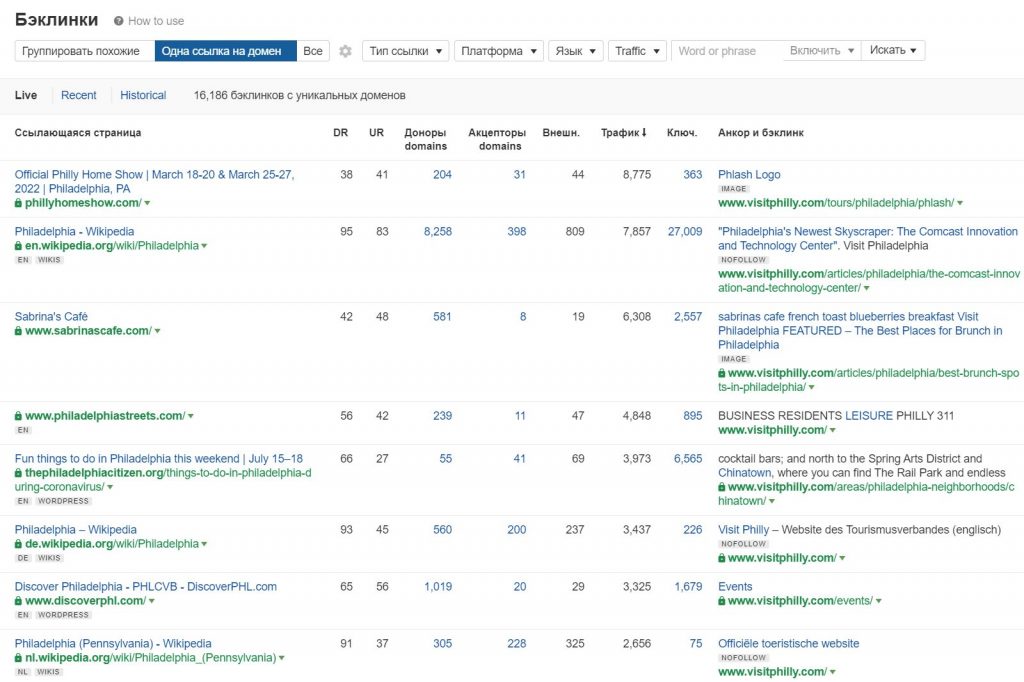Open the Events anchor link

735,587
